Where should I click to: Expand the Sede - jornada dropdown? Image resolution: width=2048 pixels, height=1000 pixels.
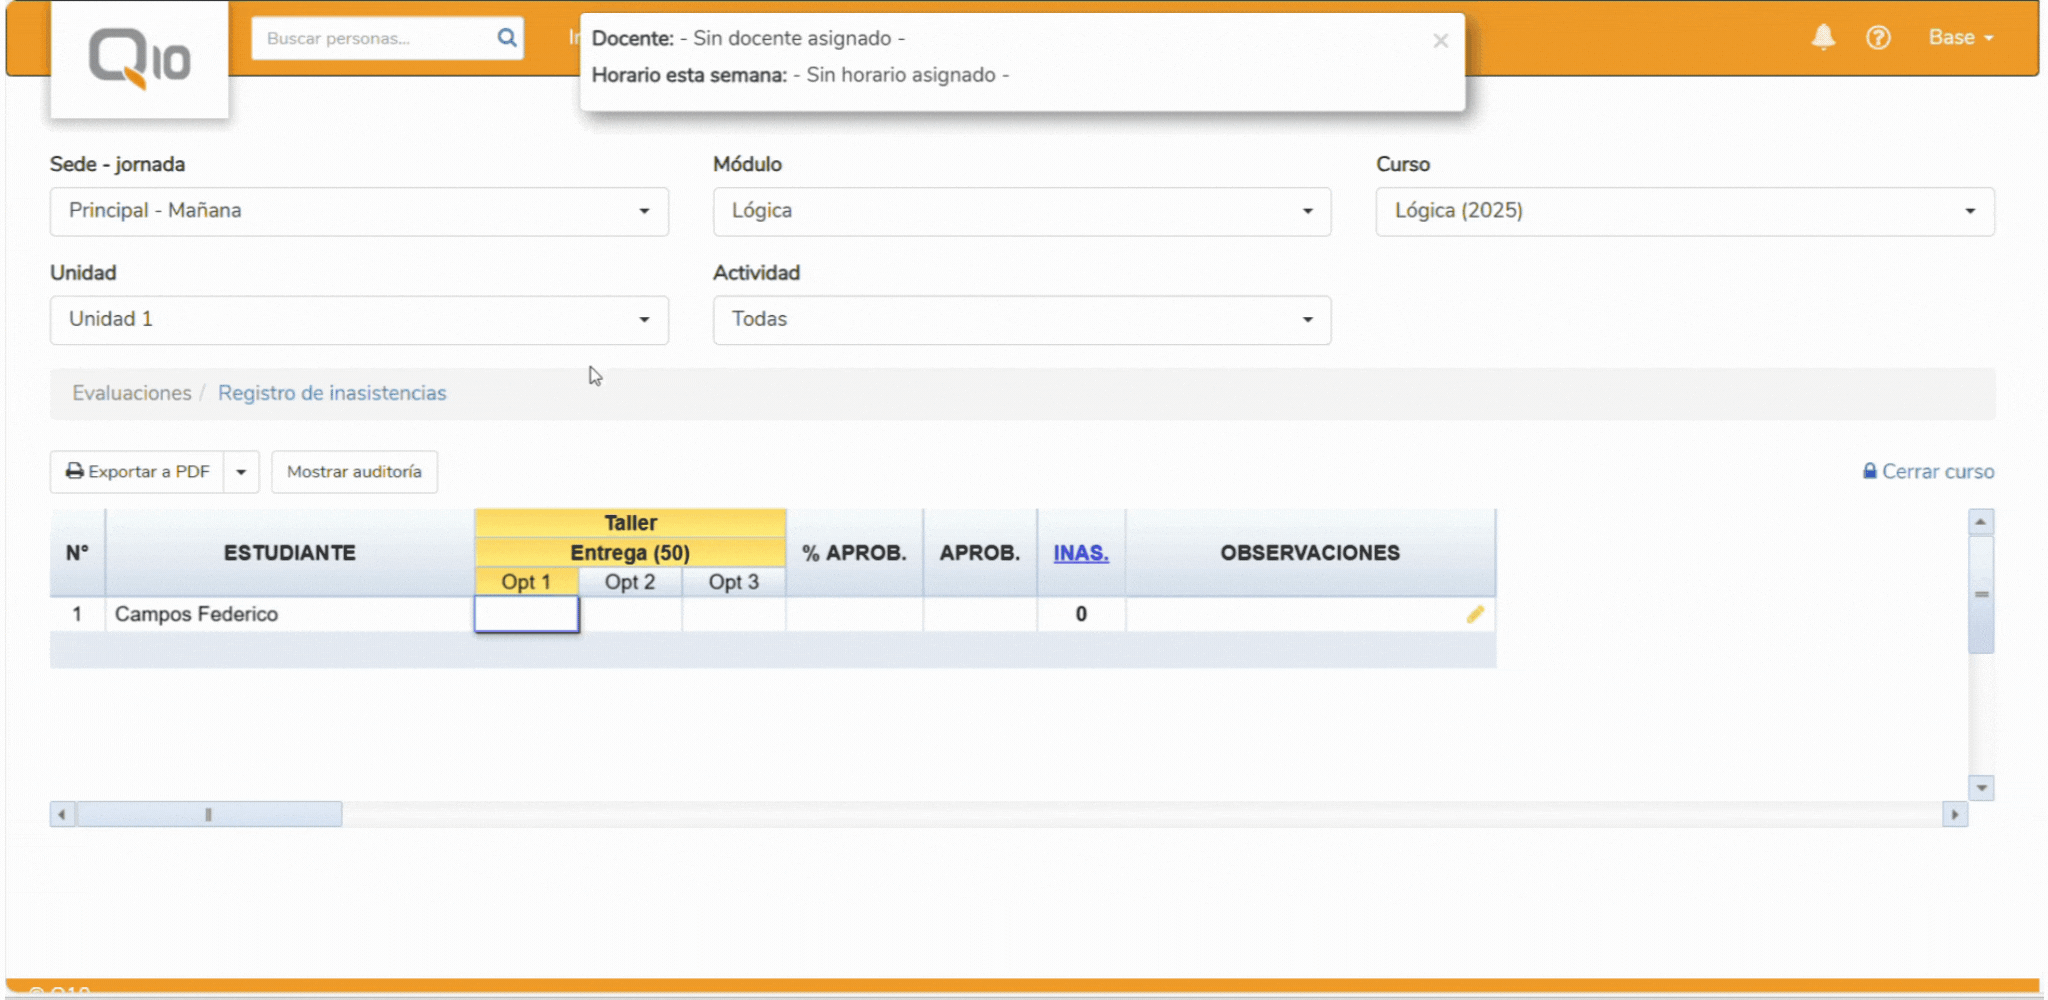point(359,211)
